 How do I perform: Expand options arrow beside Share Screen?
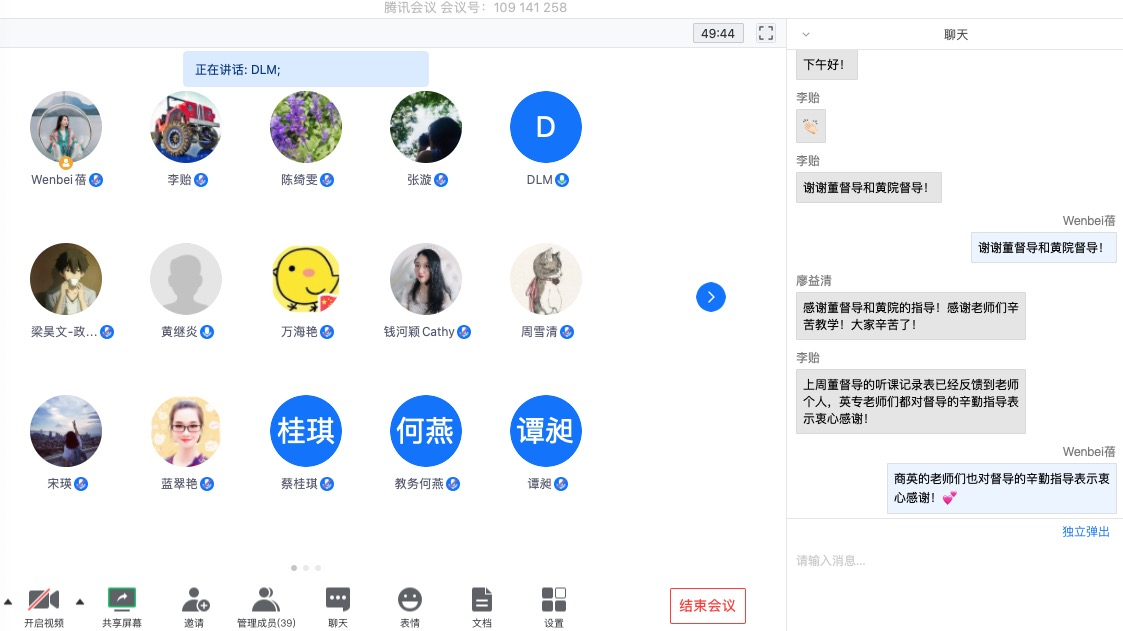(x=80, y=601)
